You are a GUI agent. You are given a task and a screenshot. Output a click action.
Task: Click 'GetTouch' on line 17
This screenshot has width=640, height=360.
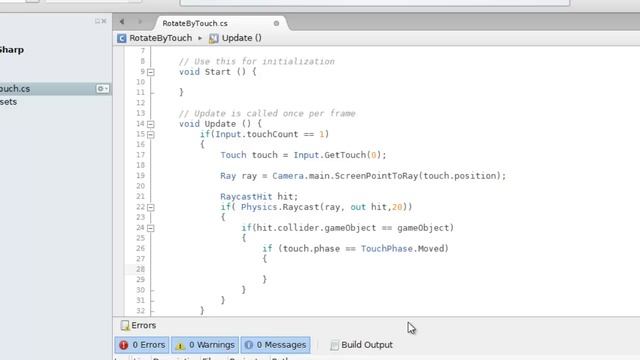[x=345, y=155]
